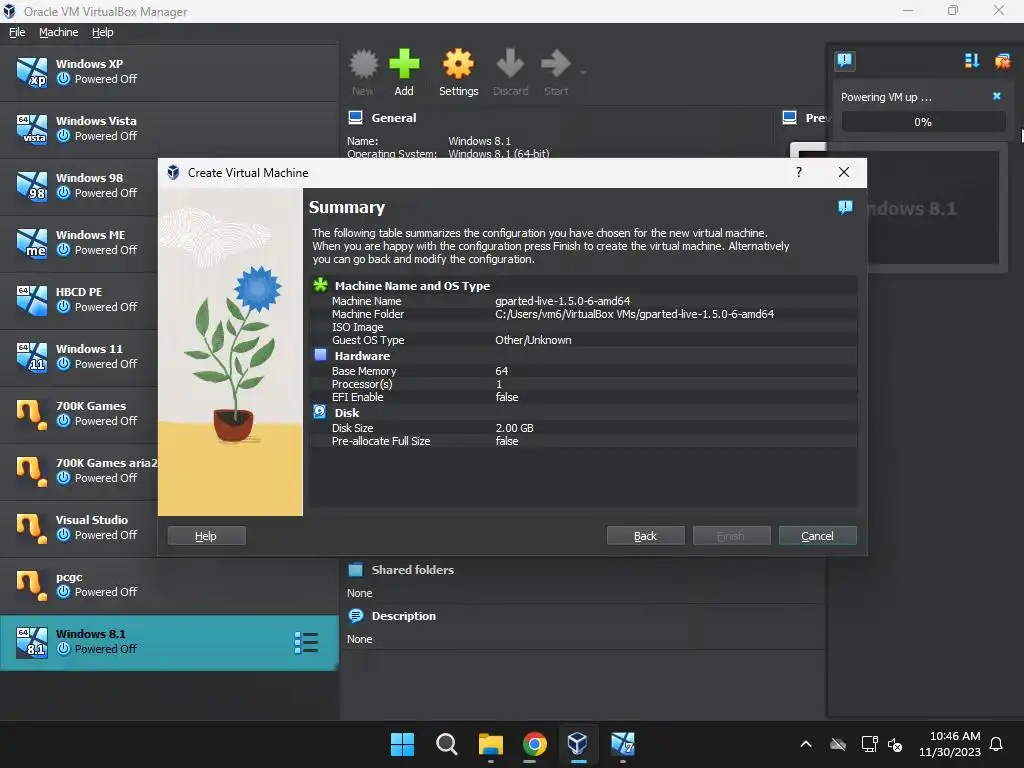Click the Hardware section icon in summary

[320, 355]
